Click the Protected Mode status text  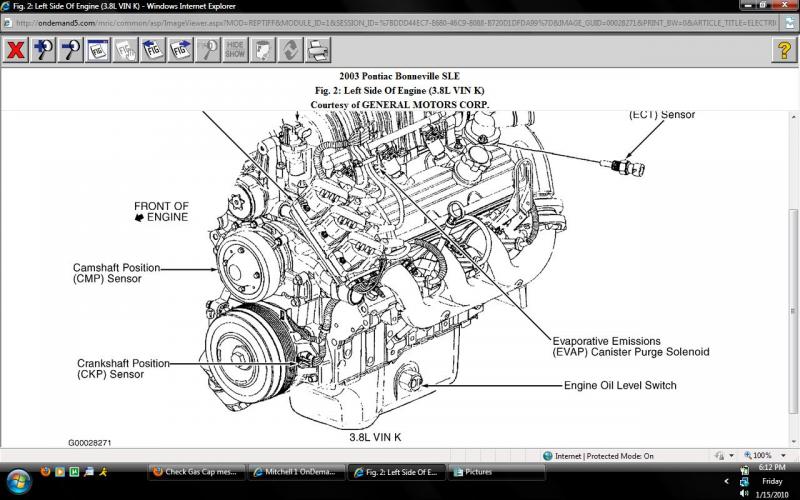604,455
